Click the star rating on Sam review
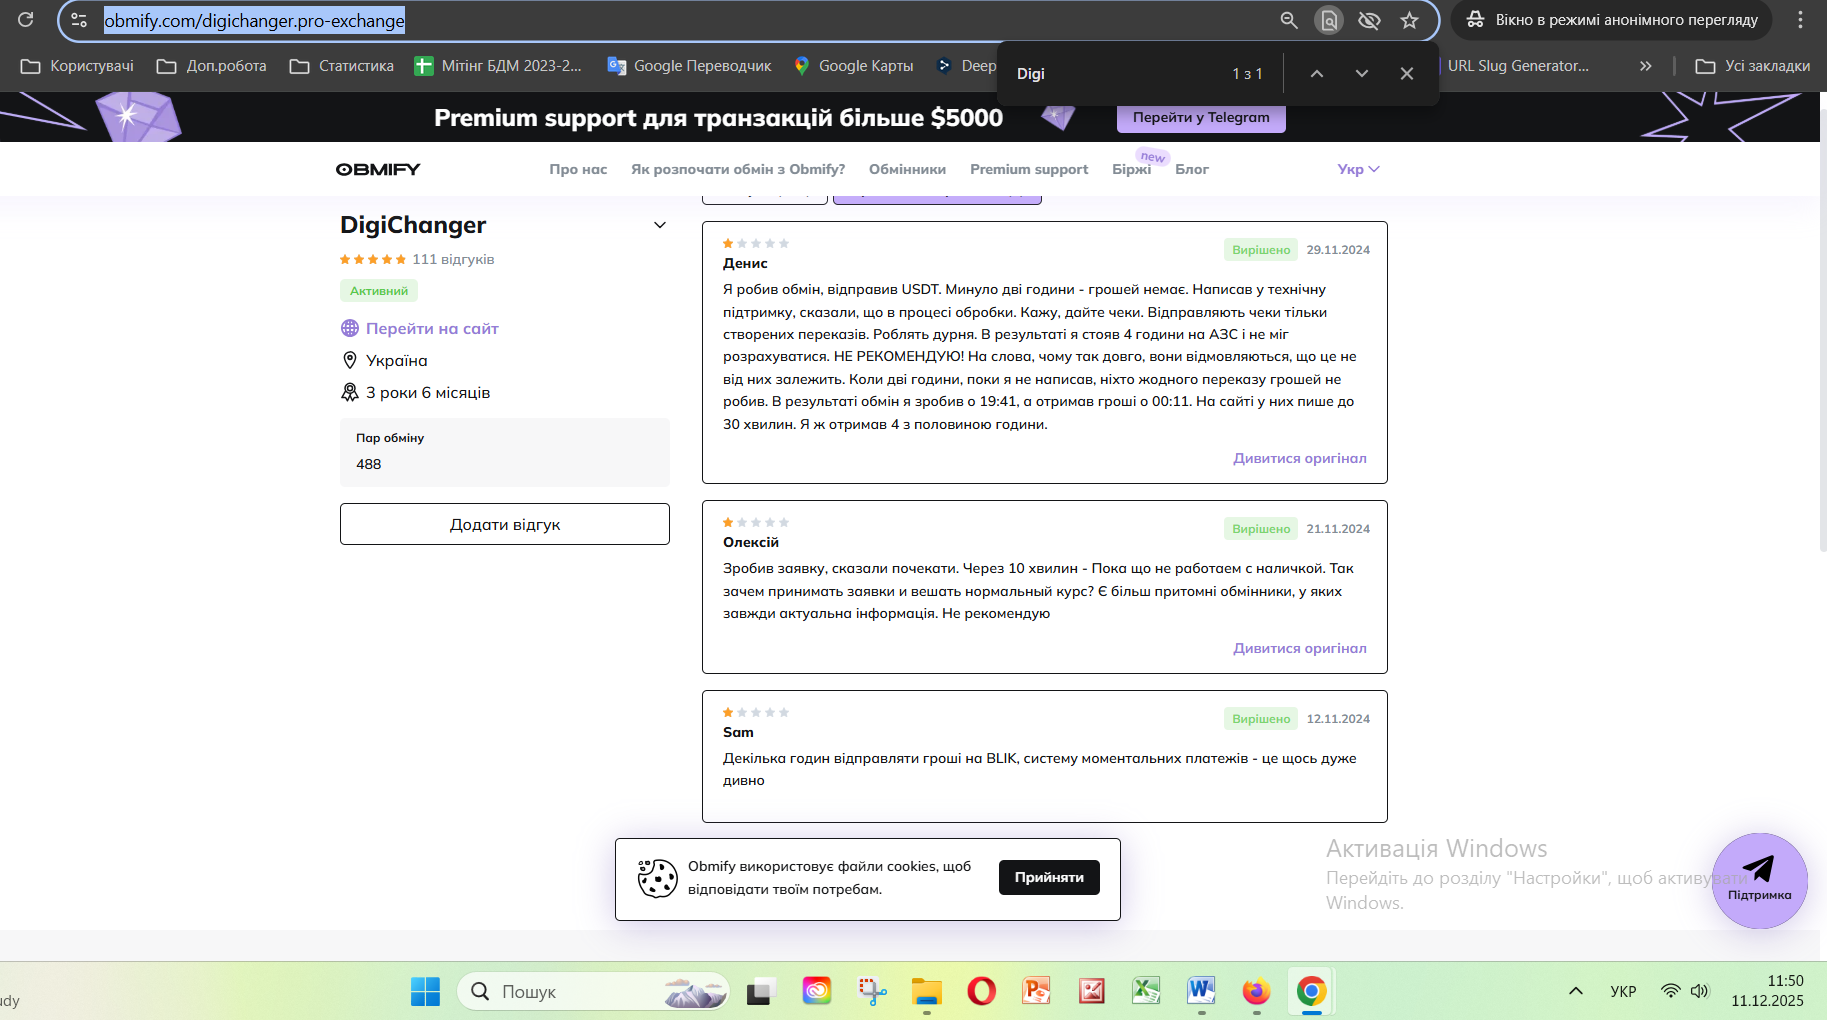 [x=756, y=712]
